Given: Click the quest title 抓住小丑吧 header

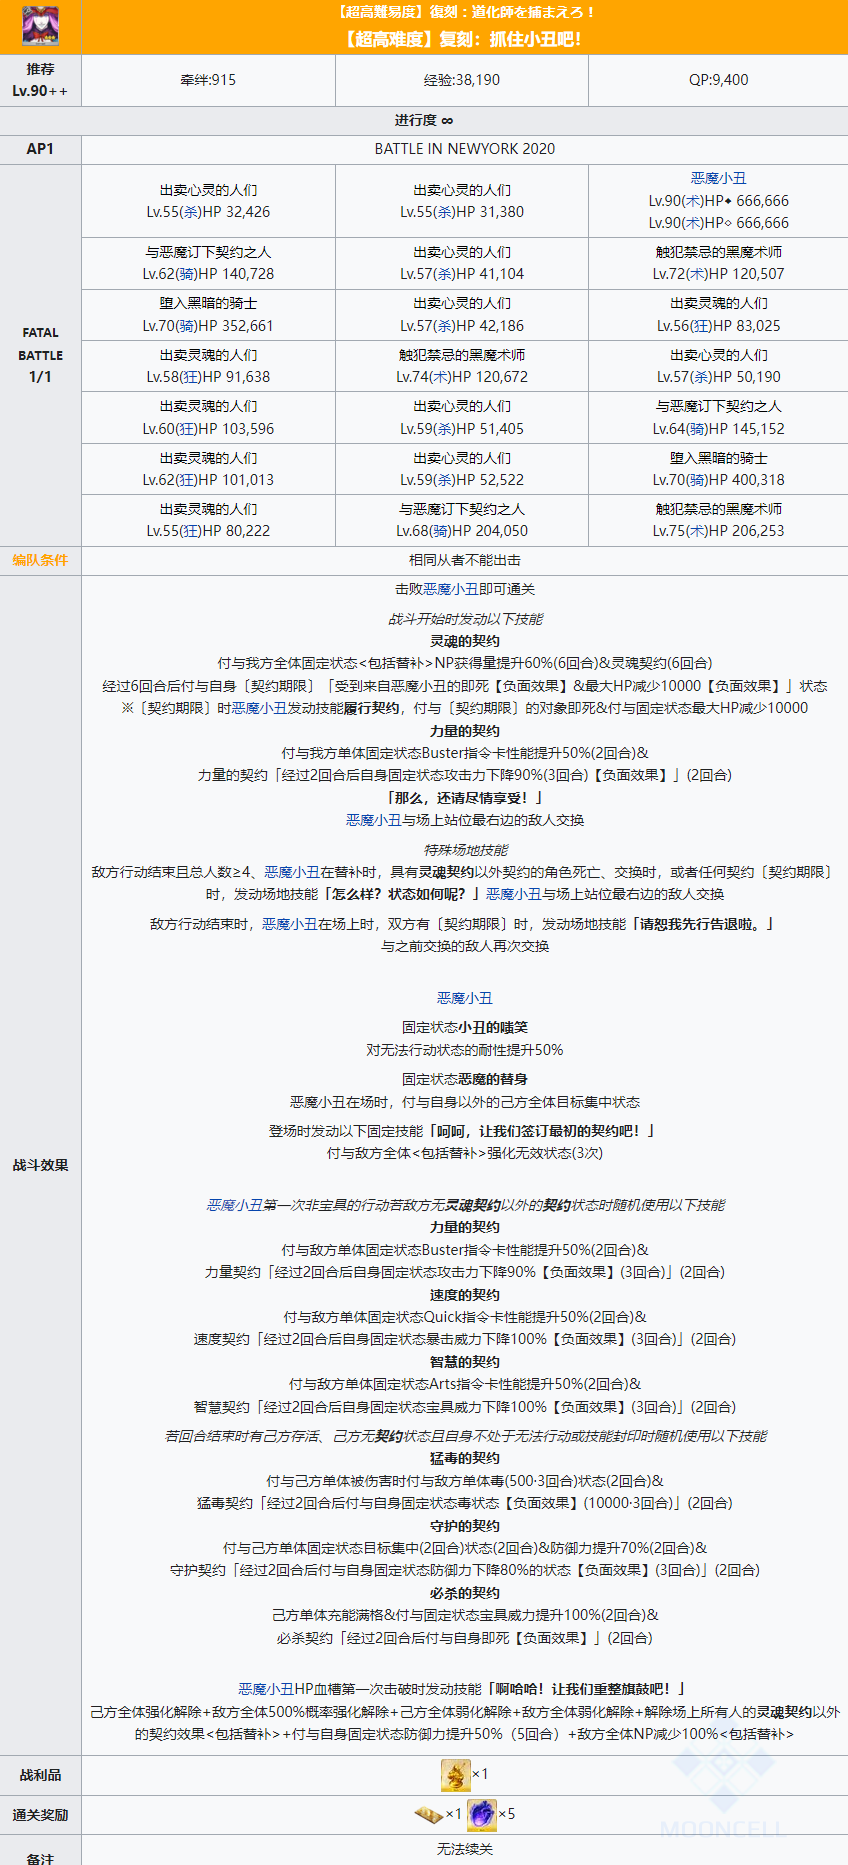Looking at the screenshot, I should (464, 39).
